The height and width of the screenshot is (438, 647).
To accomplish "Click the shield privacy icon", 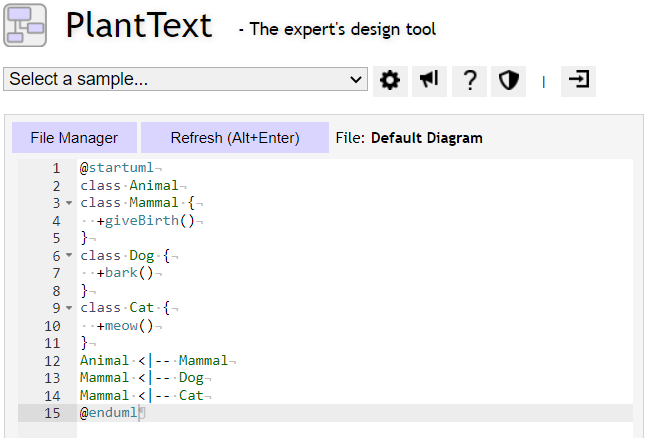I will click(508, 80).
